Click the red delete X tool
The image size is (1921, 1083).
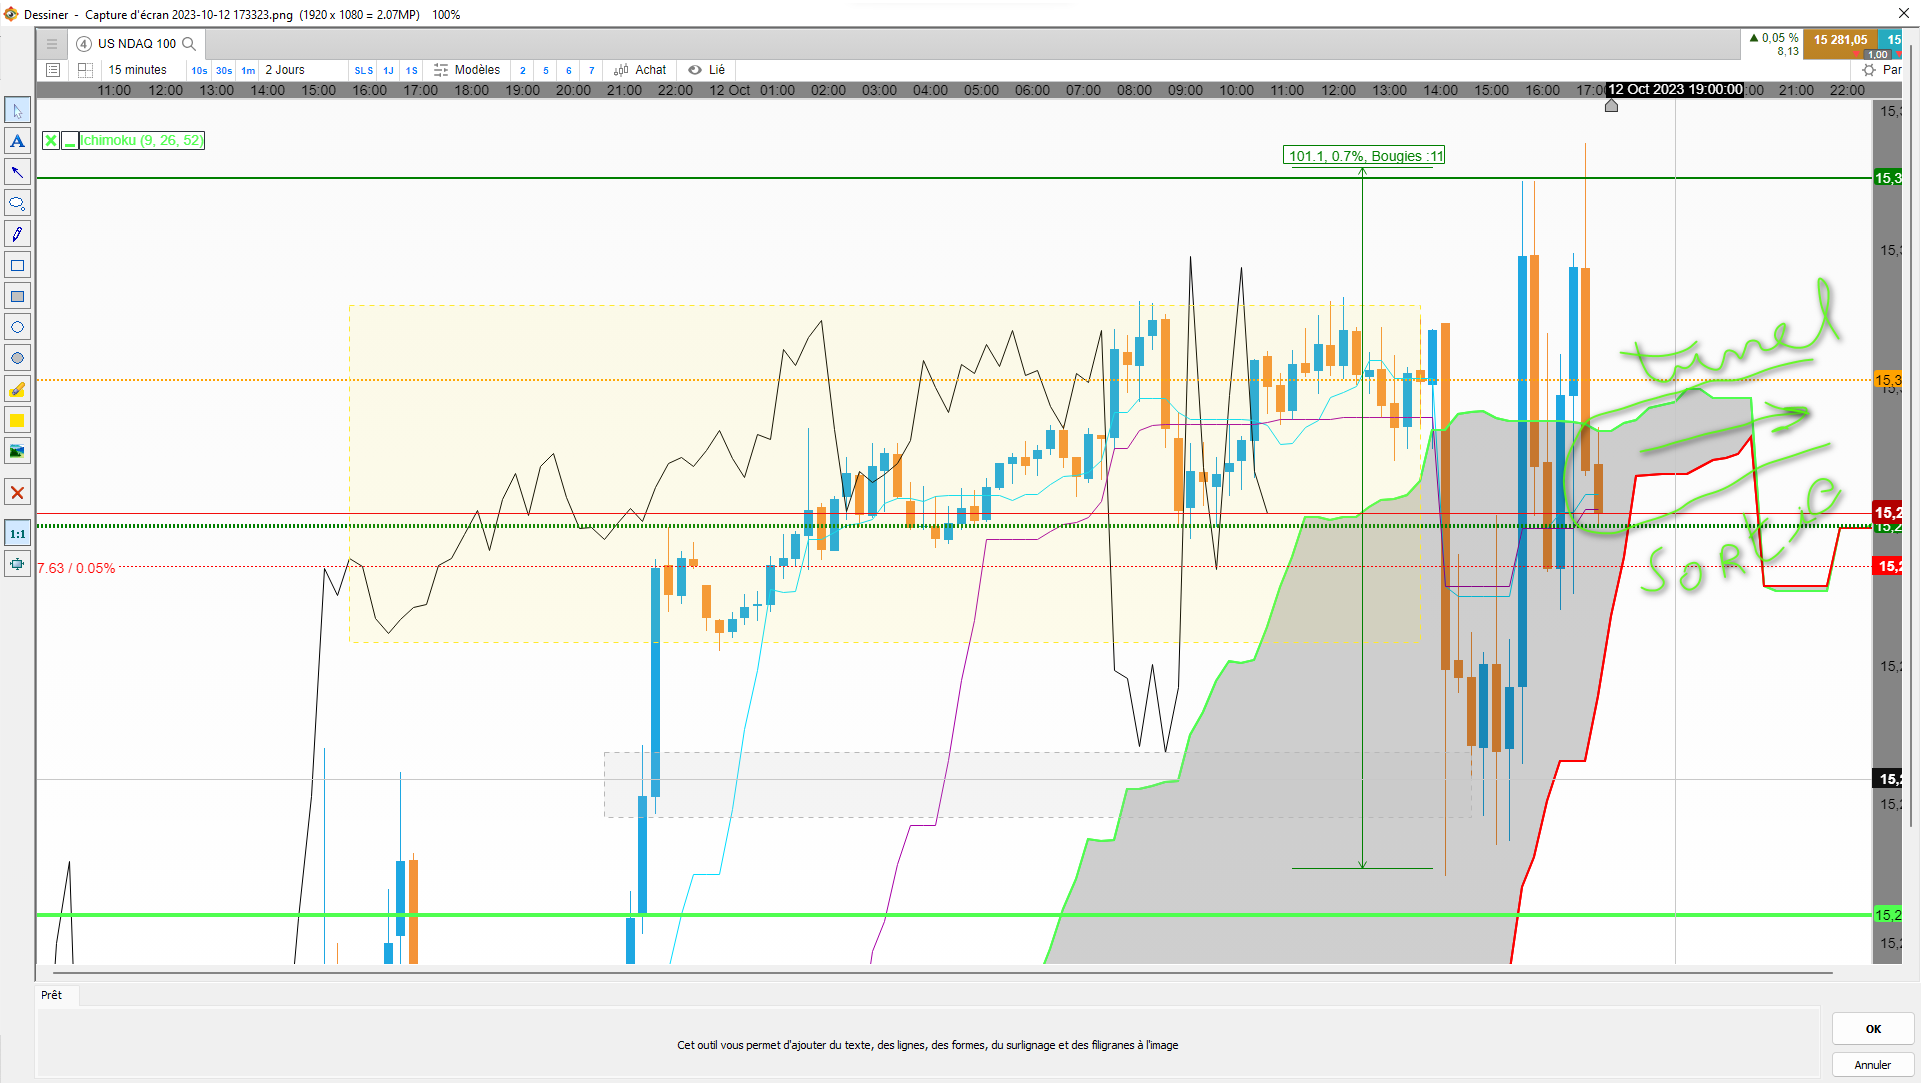tap(17, 492)
